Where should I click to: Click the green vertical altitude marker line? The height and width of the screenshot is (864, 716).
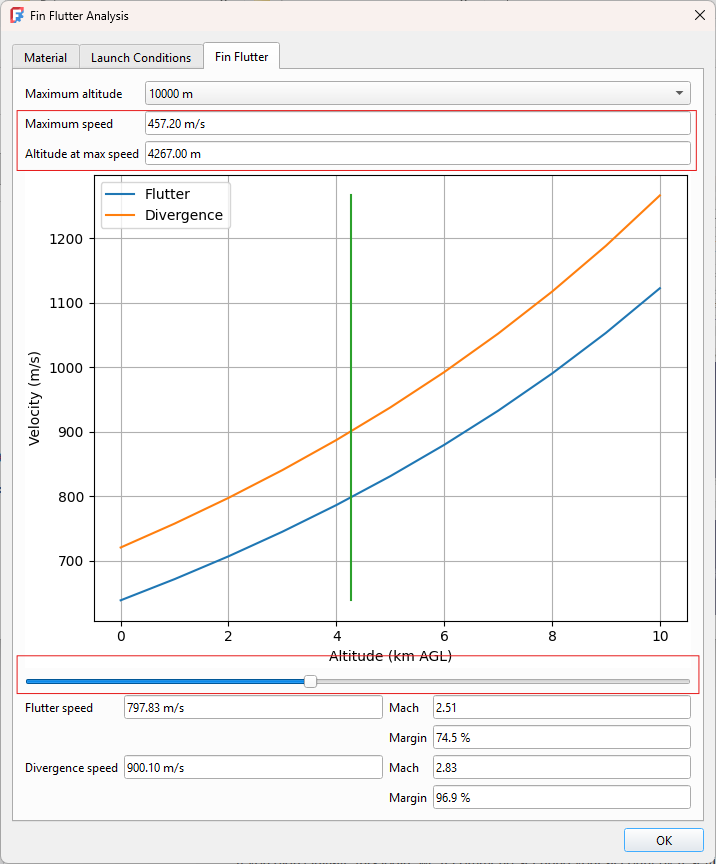351,400
